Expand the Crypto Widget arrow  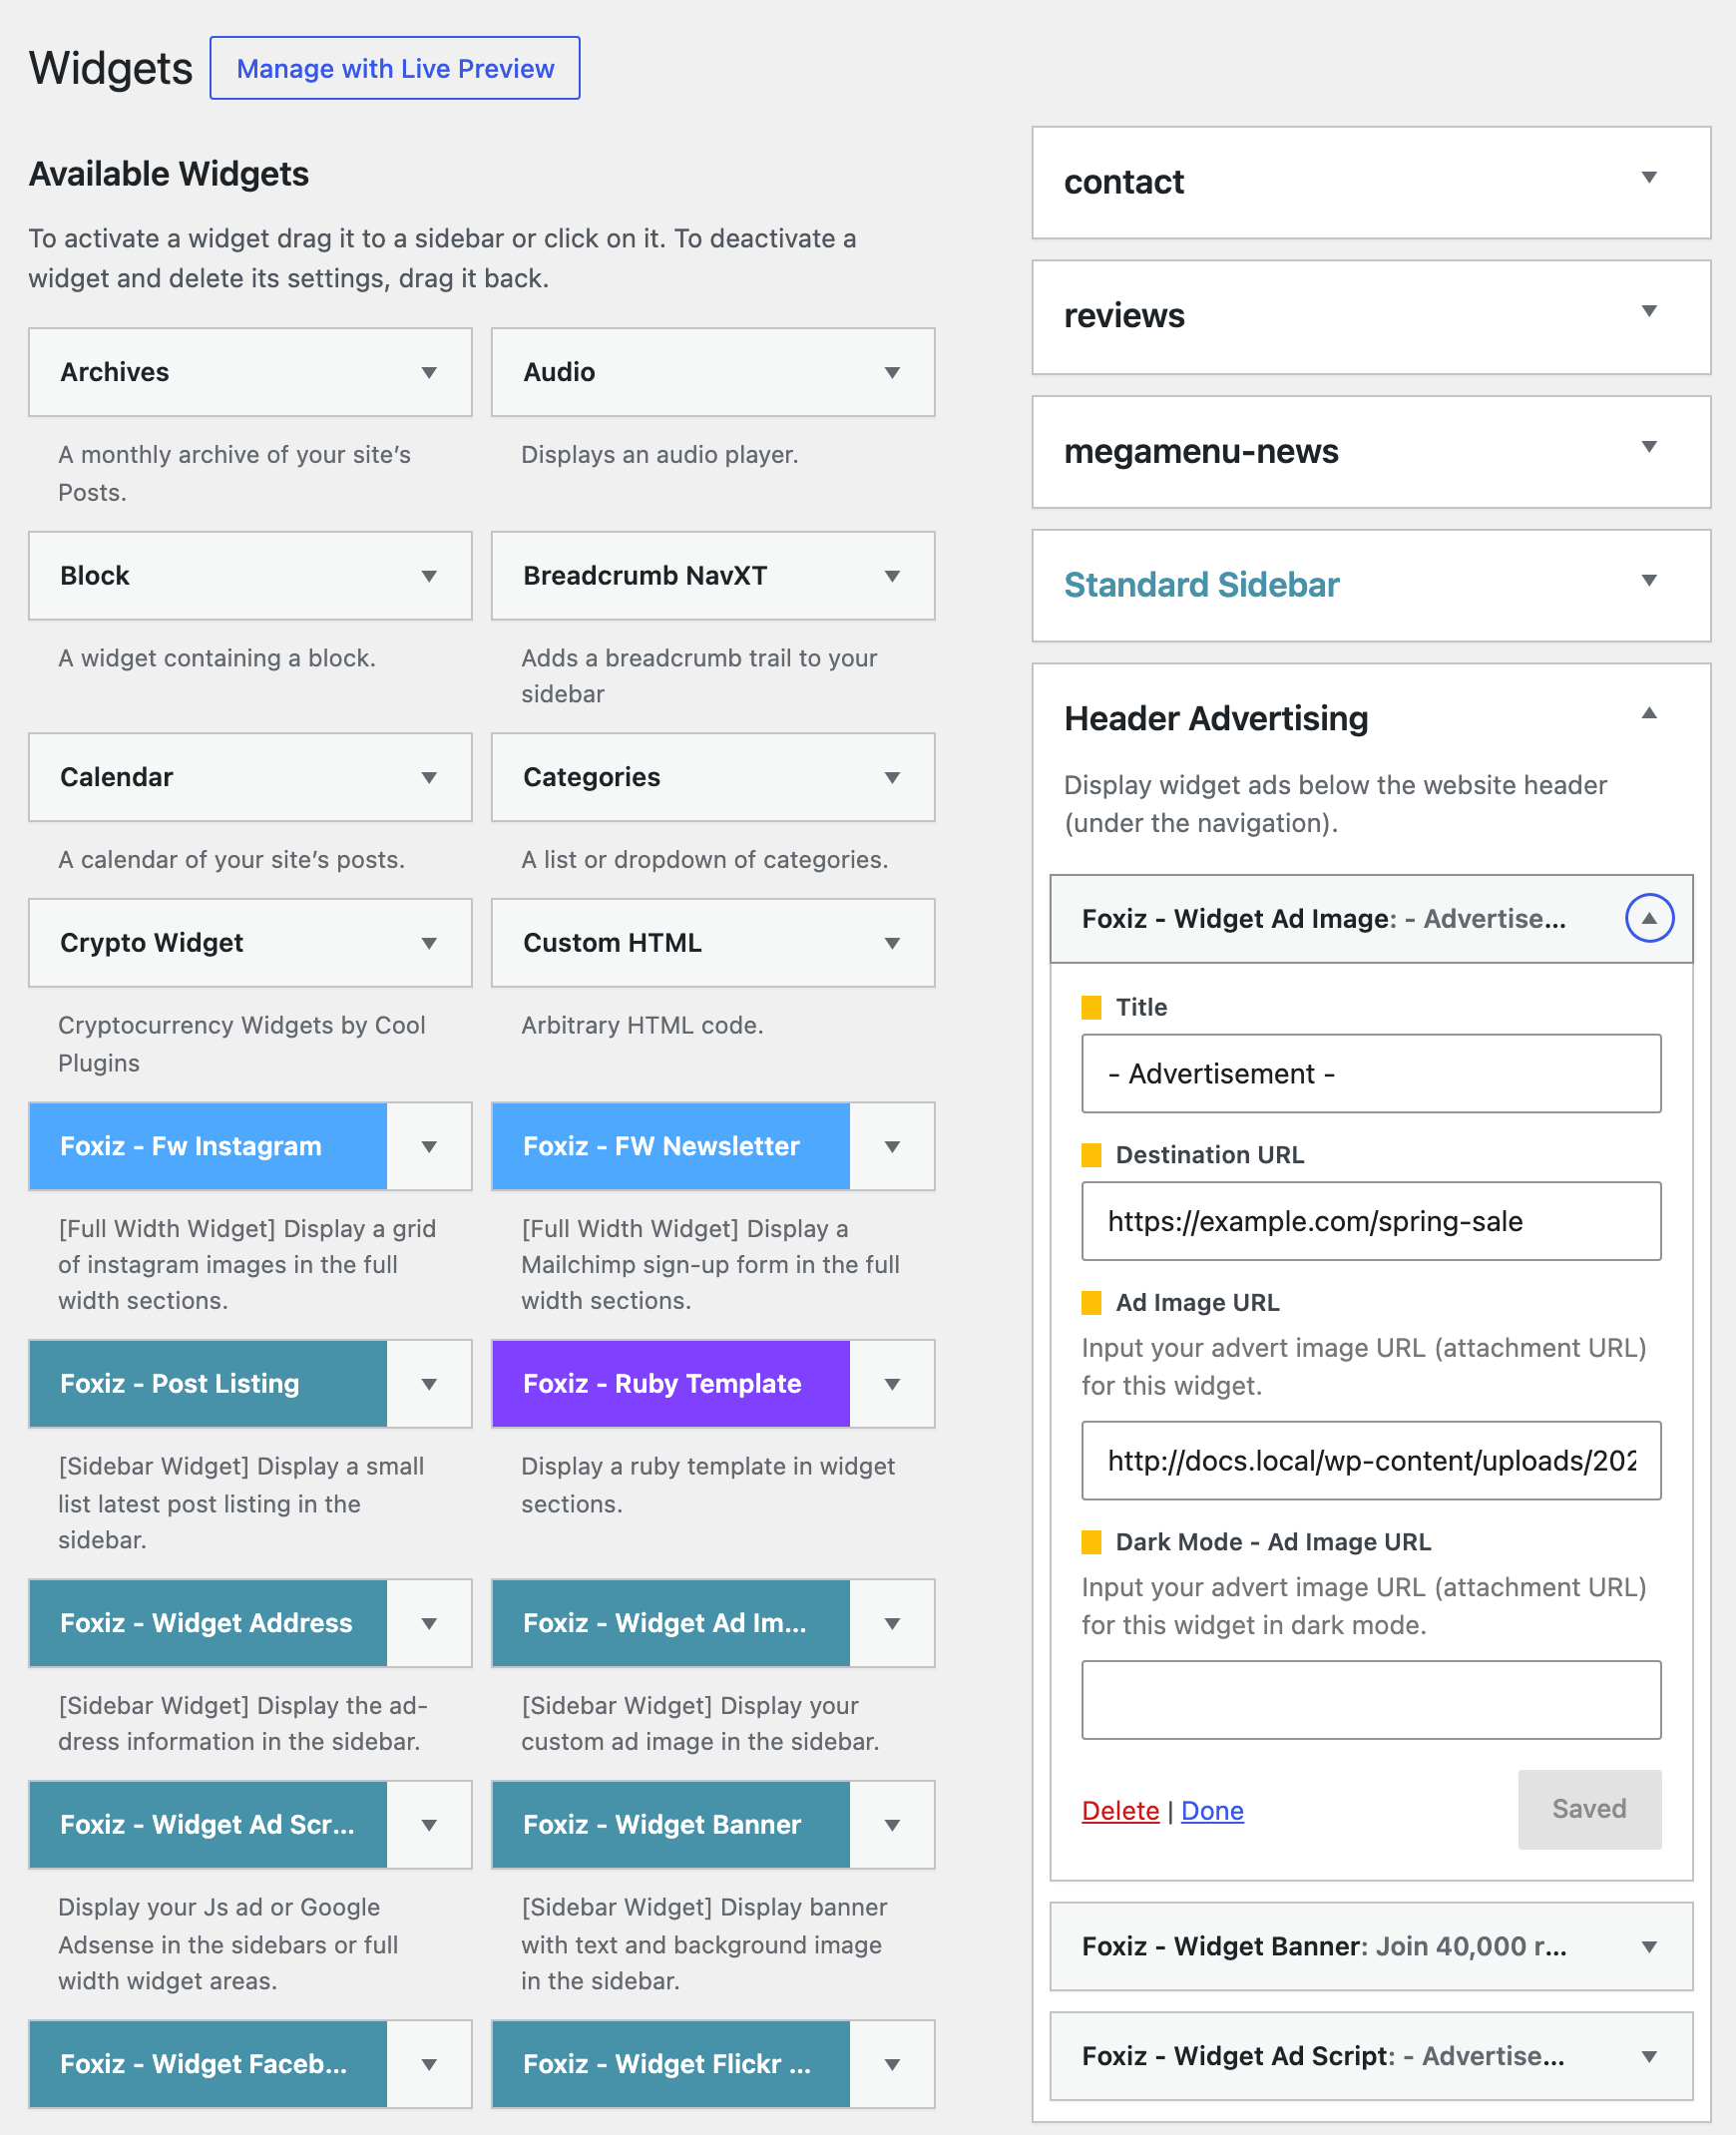[429, 943]
